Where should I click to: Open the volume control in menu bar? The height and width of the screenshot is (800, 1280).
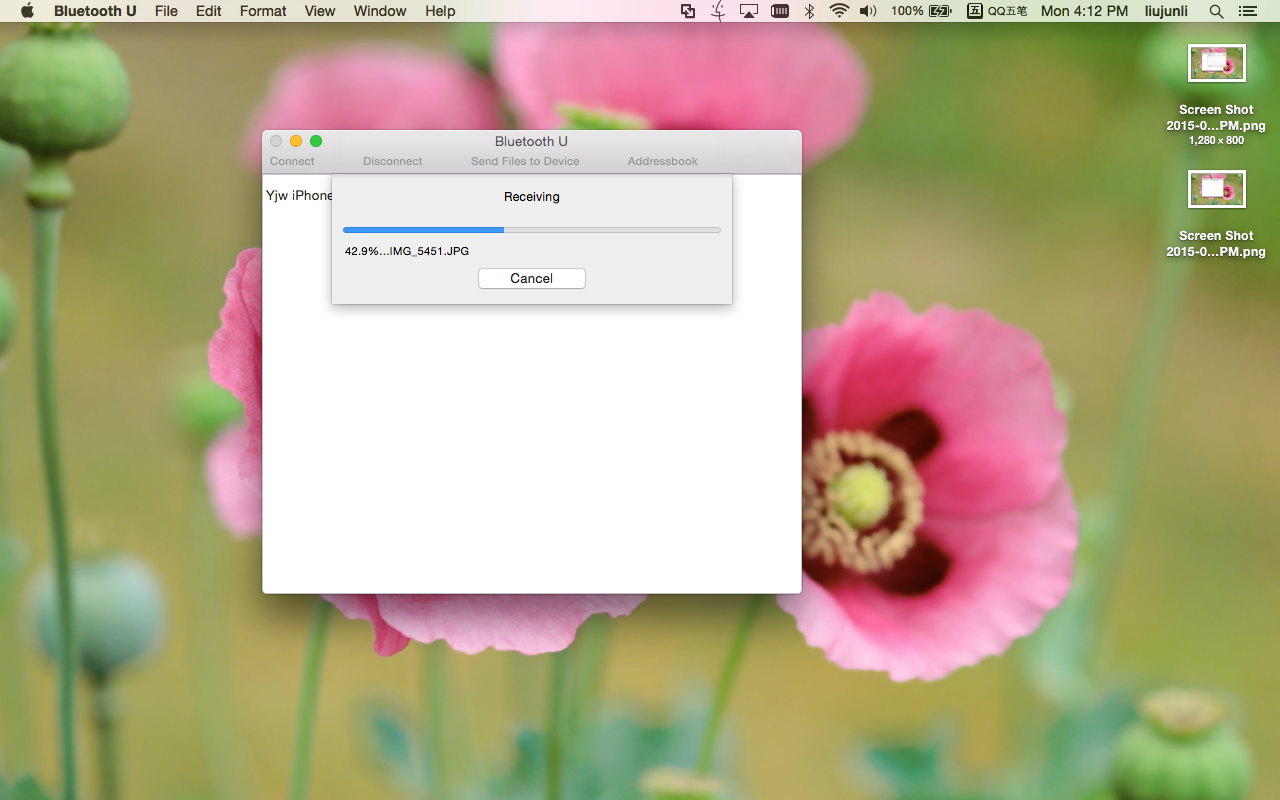click(x=868, y=11)
